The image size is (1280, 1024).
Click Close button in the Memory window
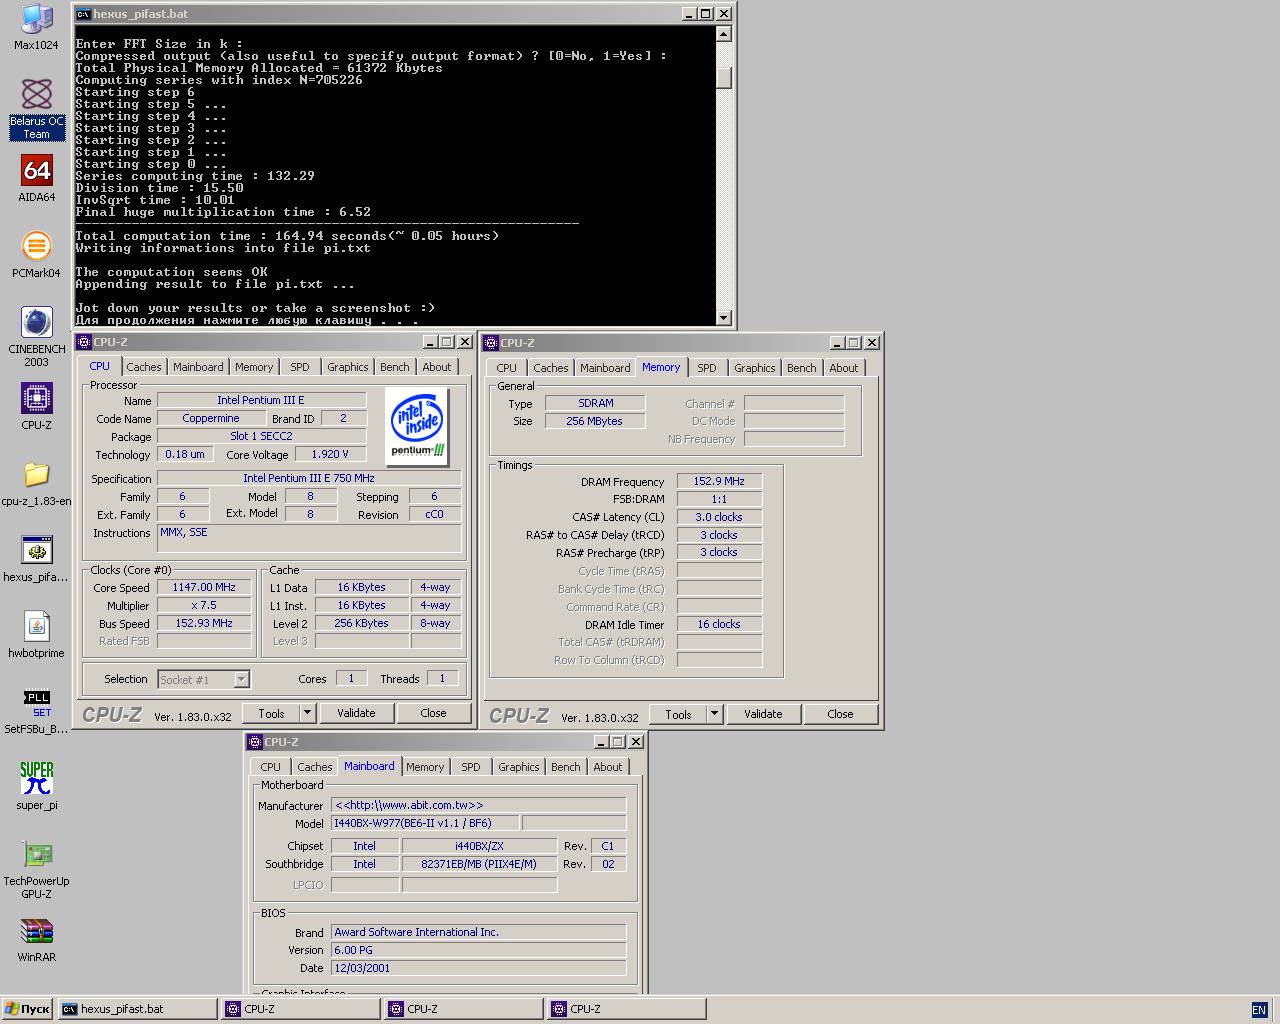pos(840,714)
